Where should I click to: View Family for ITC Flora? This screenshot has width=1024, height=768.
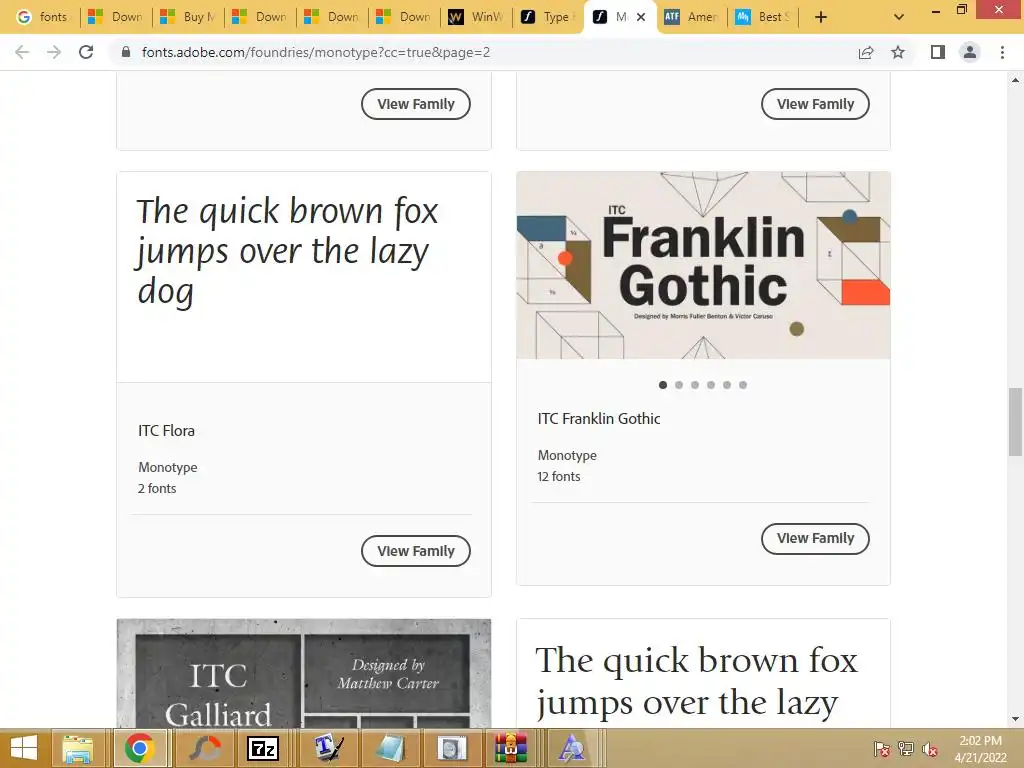(x=416, y=551)
